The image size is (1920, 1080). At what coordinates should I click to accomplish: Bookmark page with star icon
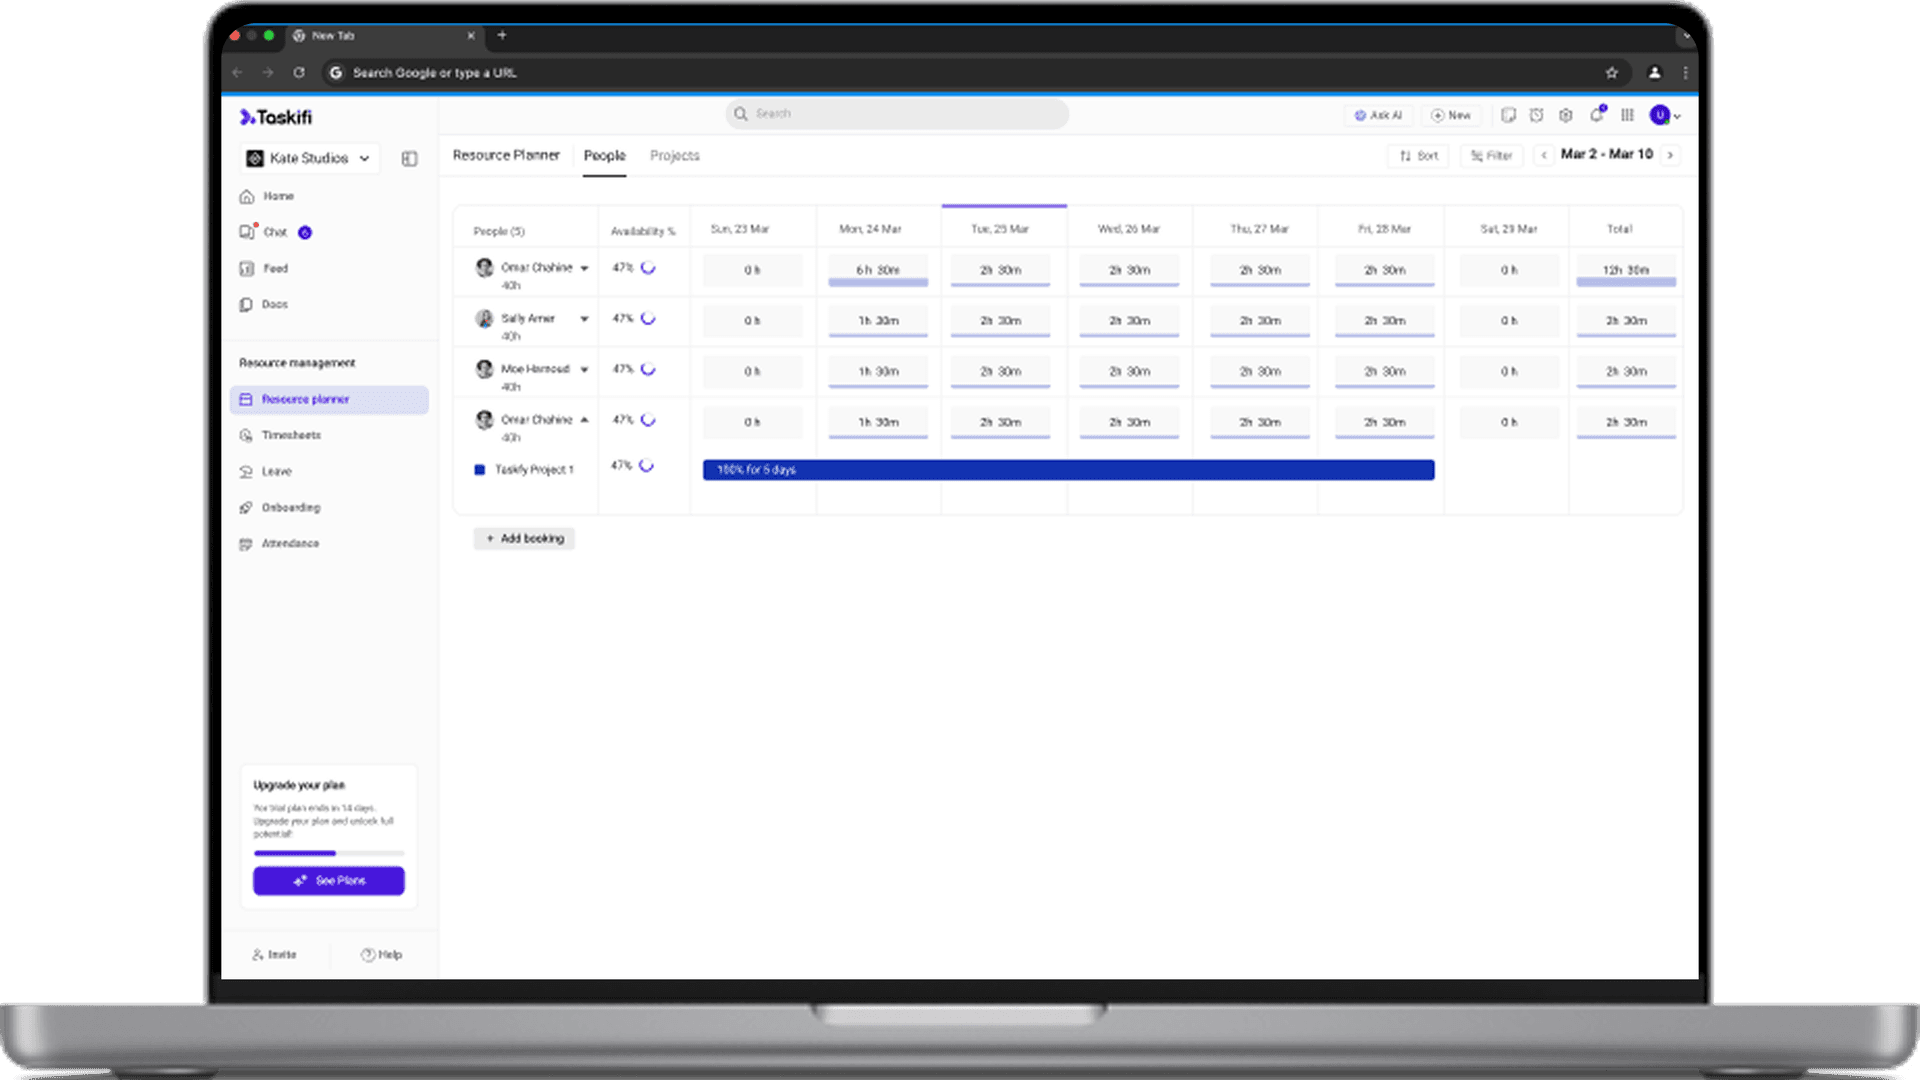(x=1611, y=72)
